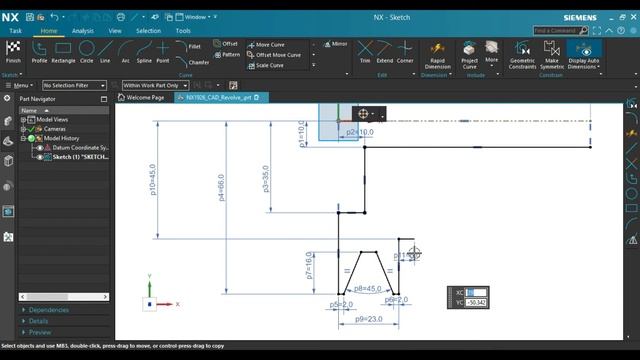Screen dimensions: 640x360
Task: Select the Spline tool
Action: coord(144,52)
